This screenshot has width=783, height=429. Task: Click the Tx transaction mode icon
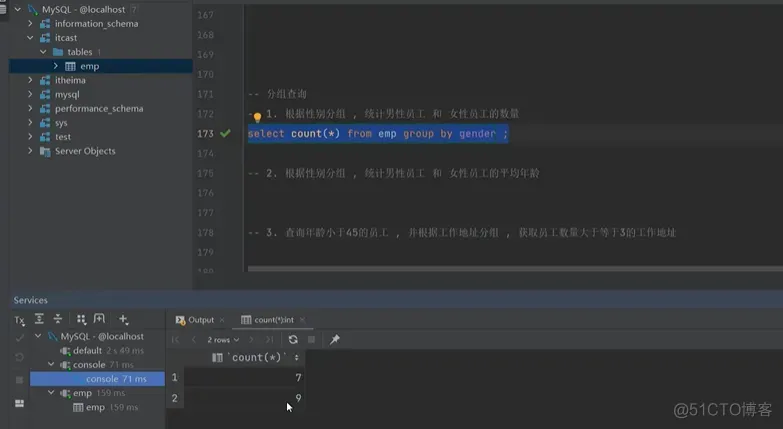19,320
